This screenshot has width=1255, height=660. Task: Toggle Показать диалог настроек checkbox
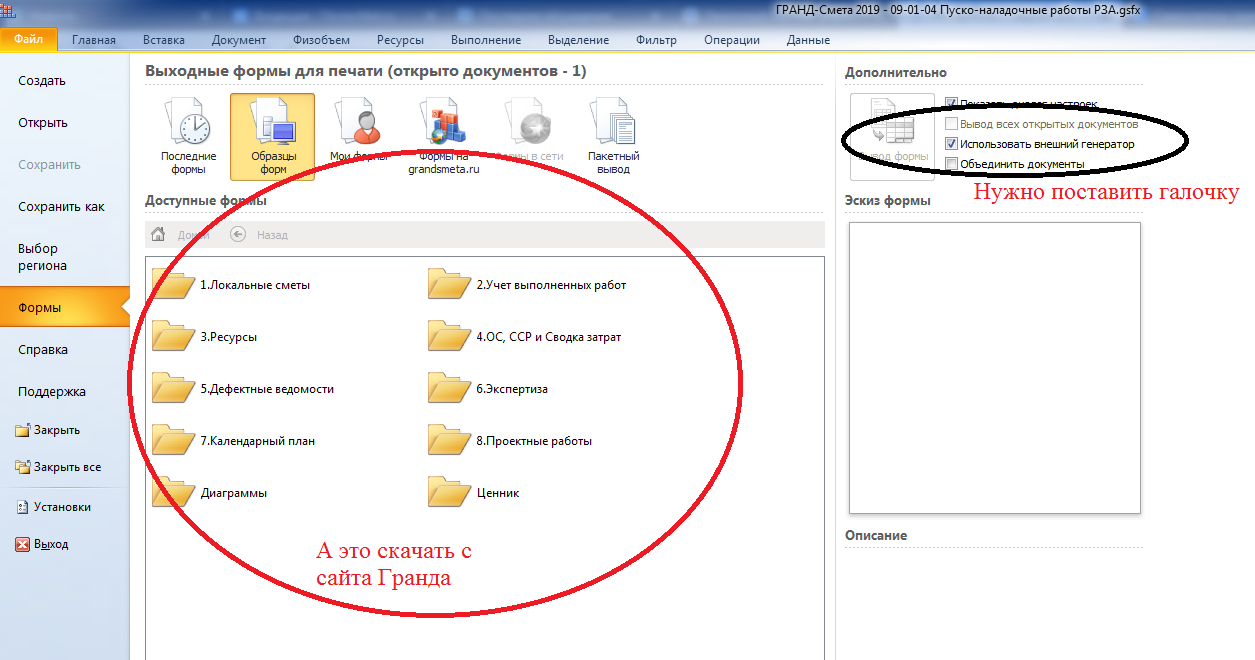pos(952,103)
